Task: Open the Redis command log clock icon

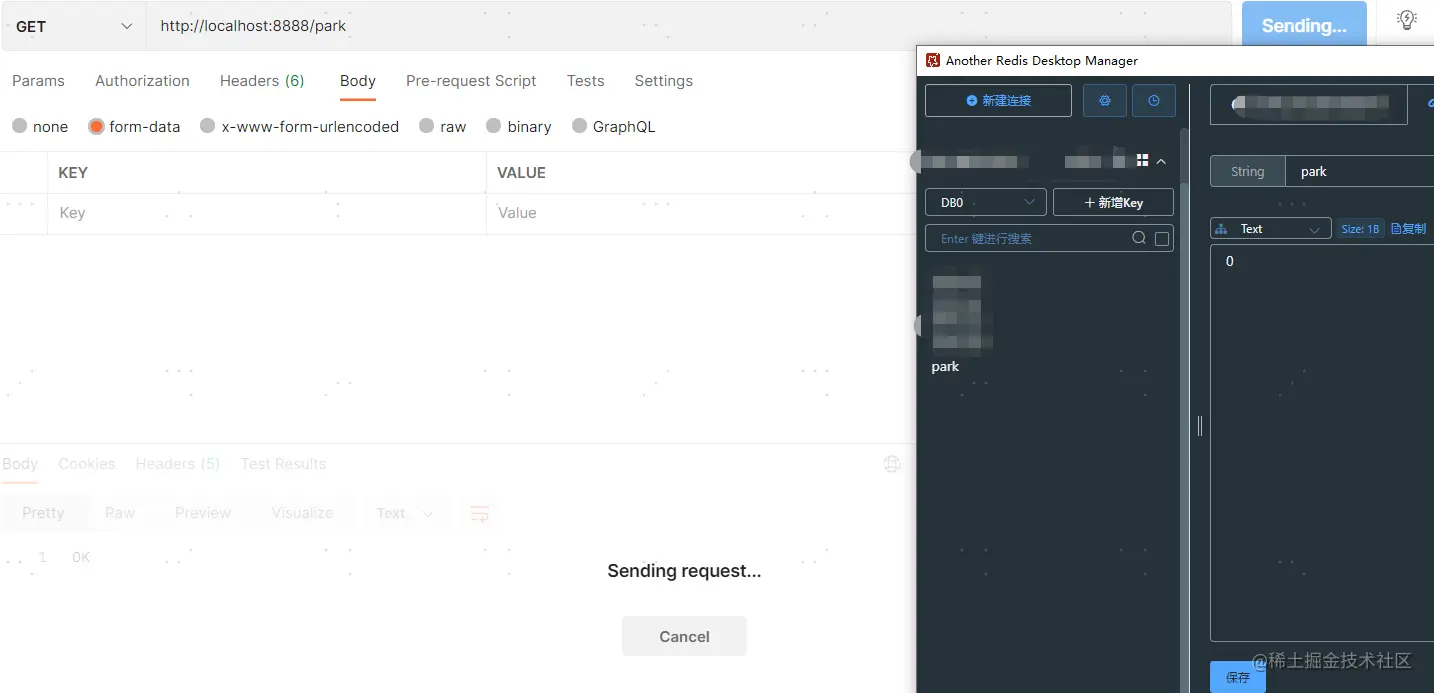Action: tap(1154, 101)
